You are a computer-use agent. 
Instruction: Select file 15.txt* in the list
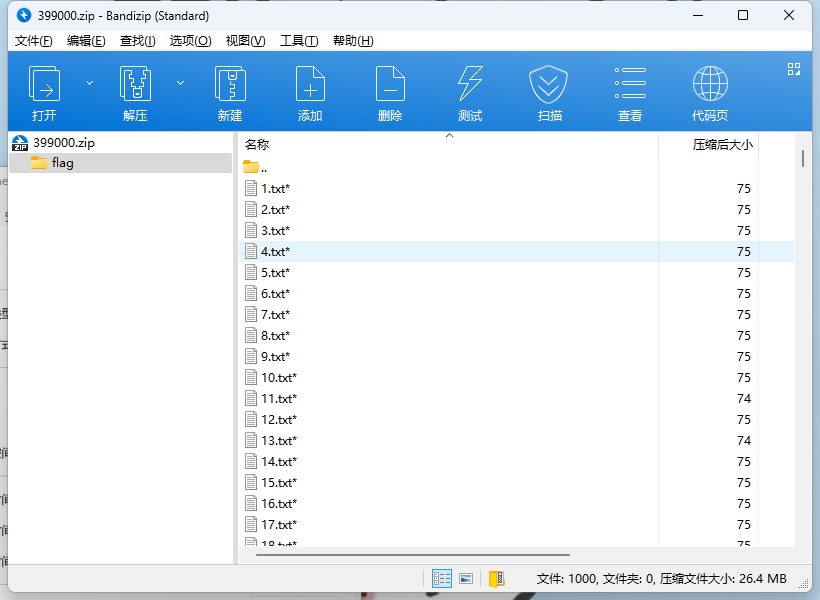point(516,482)
